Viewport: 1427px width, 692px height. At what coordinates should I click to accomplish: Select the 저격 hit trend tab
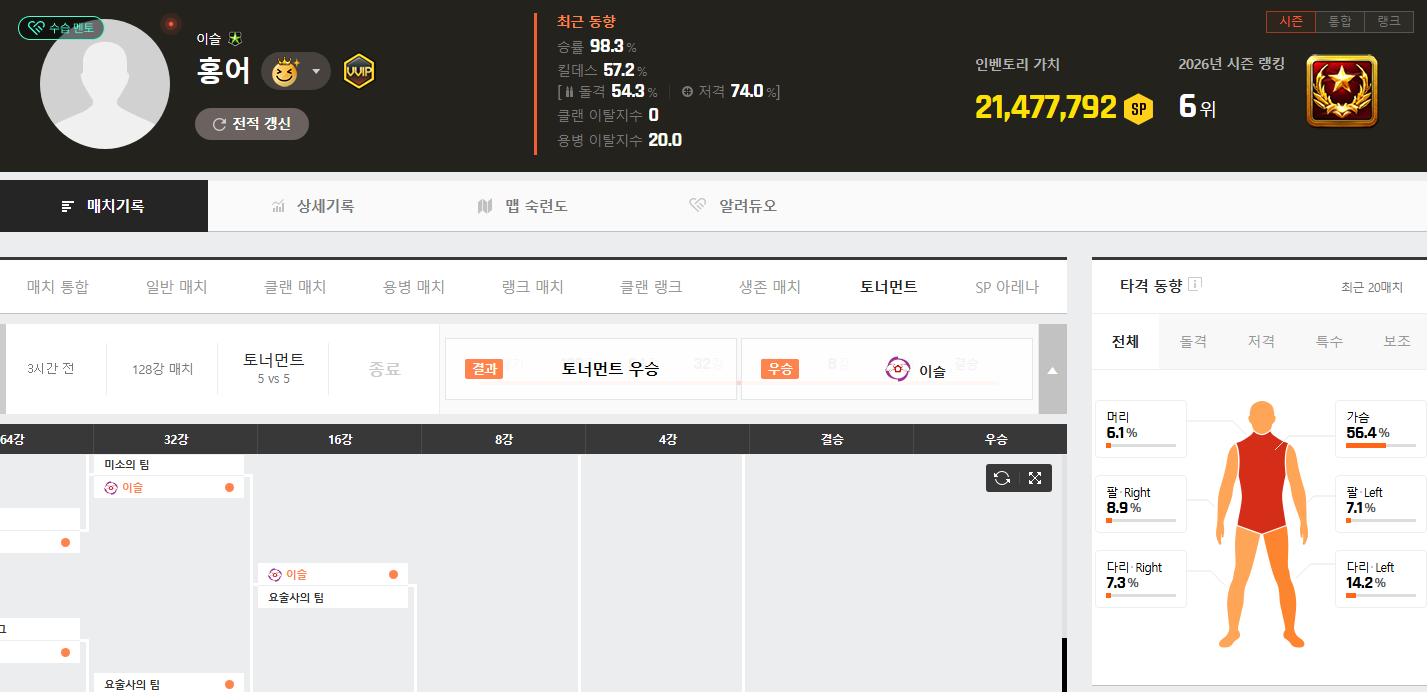tap(1261, 342)
